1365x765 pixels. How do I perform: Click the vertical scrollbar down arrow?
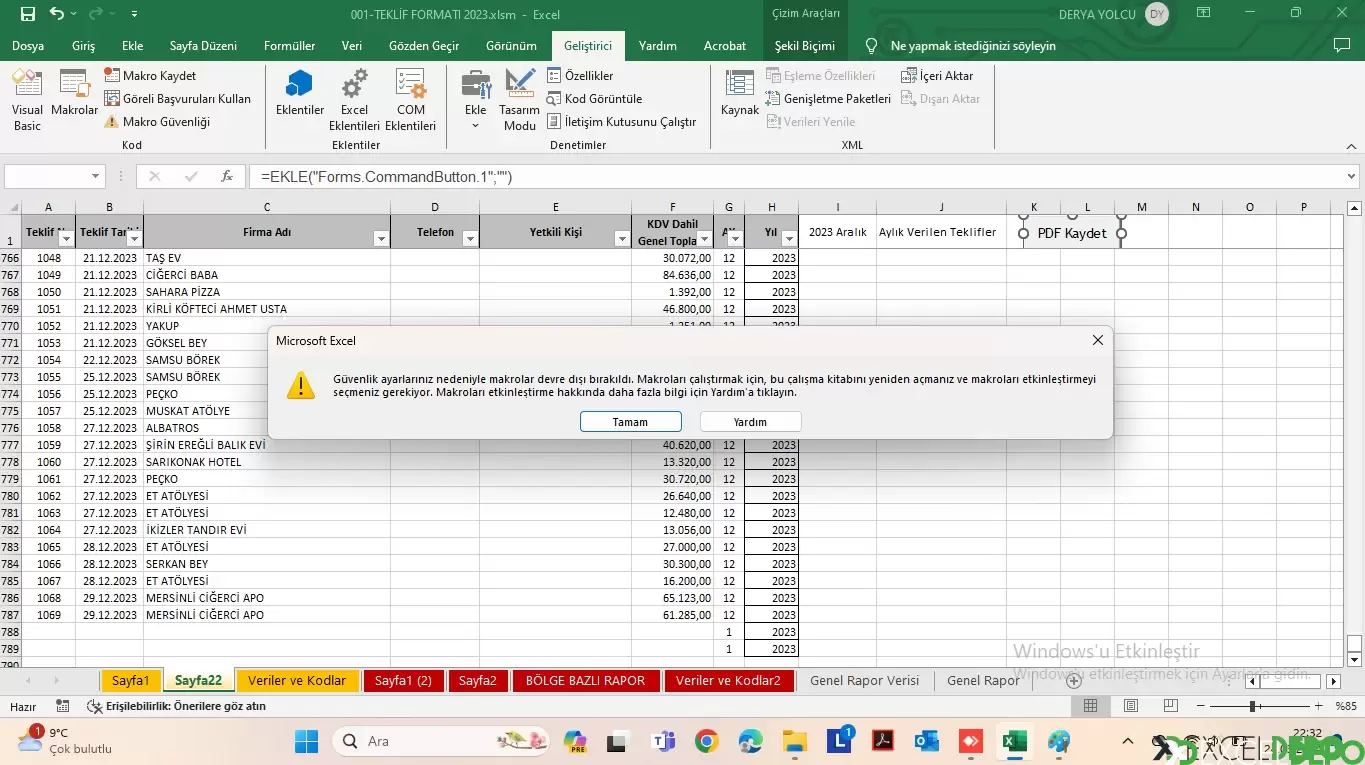(1355, 660)
